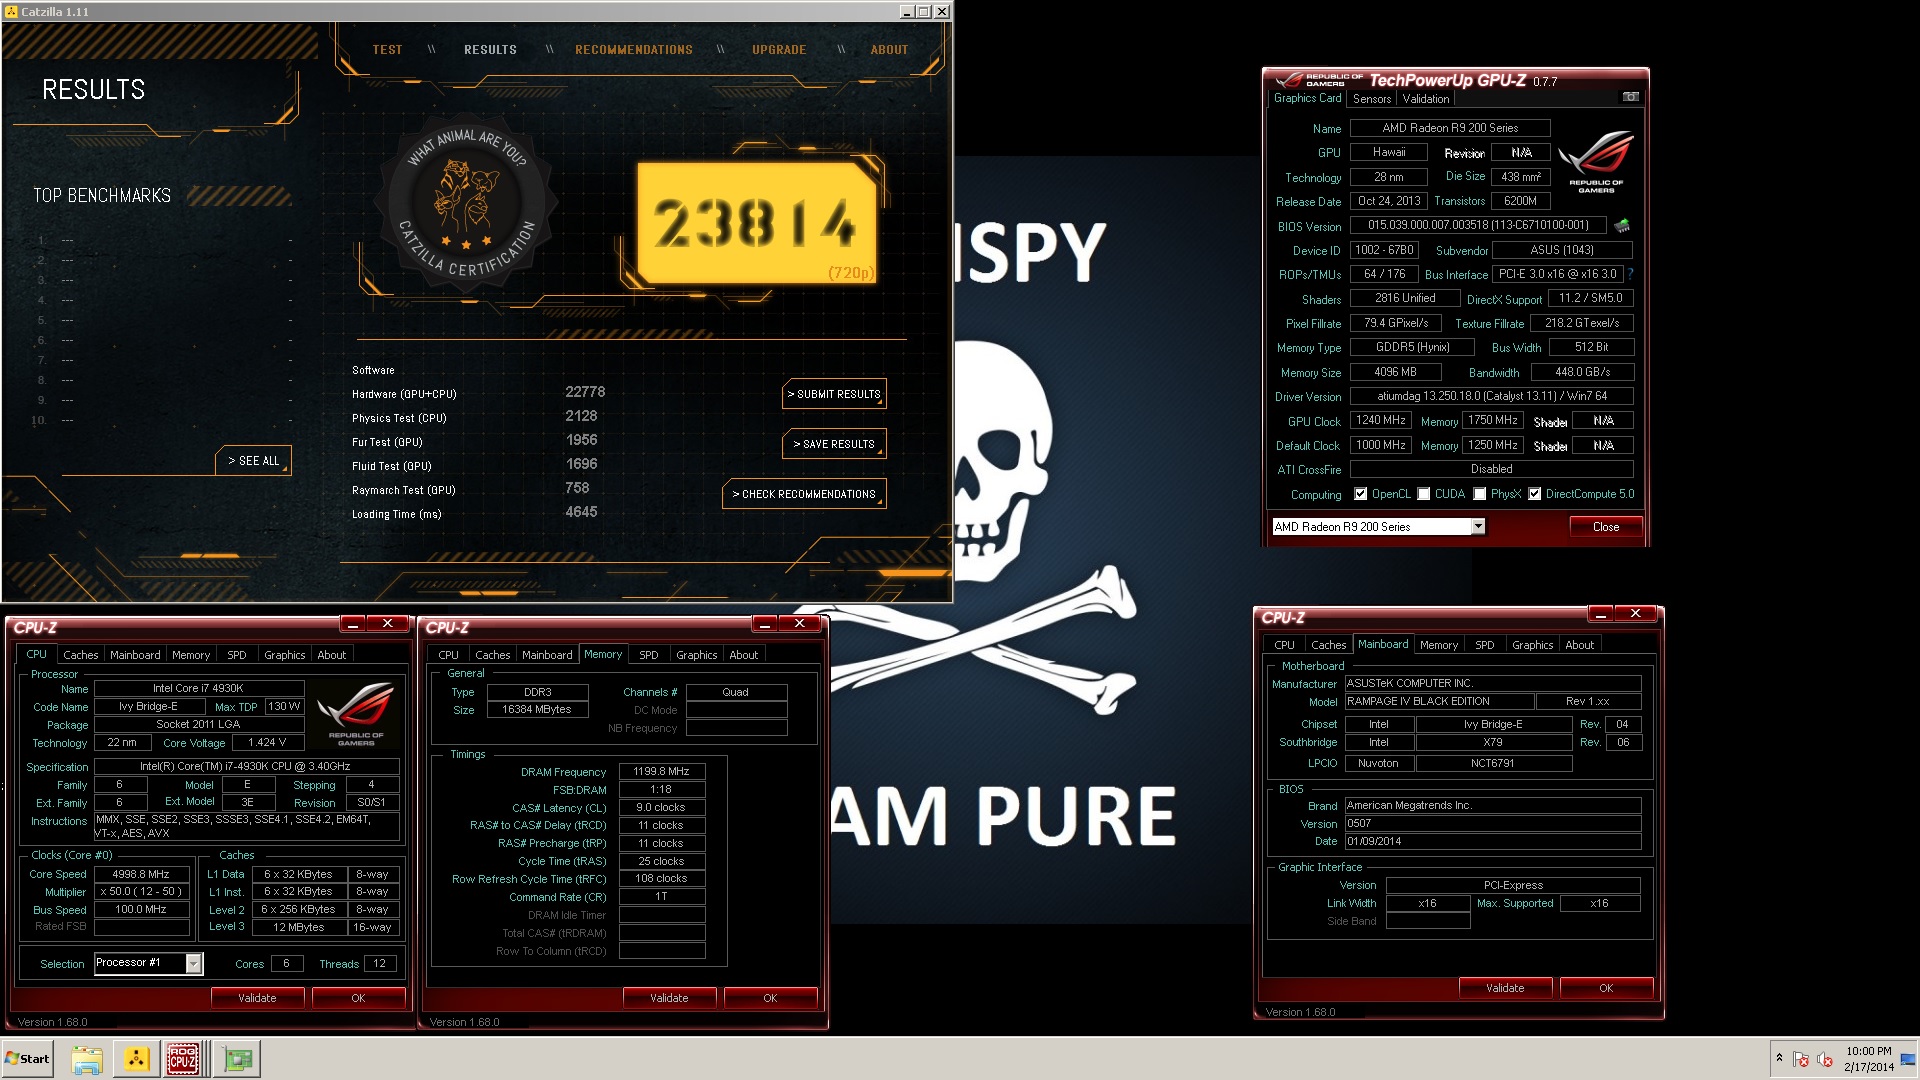The width and height of the screenshot is (1920, 1080).
Task: Toggle the OpenCL checkbox
Action: (1360, 494)
